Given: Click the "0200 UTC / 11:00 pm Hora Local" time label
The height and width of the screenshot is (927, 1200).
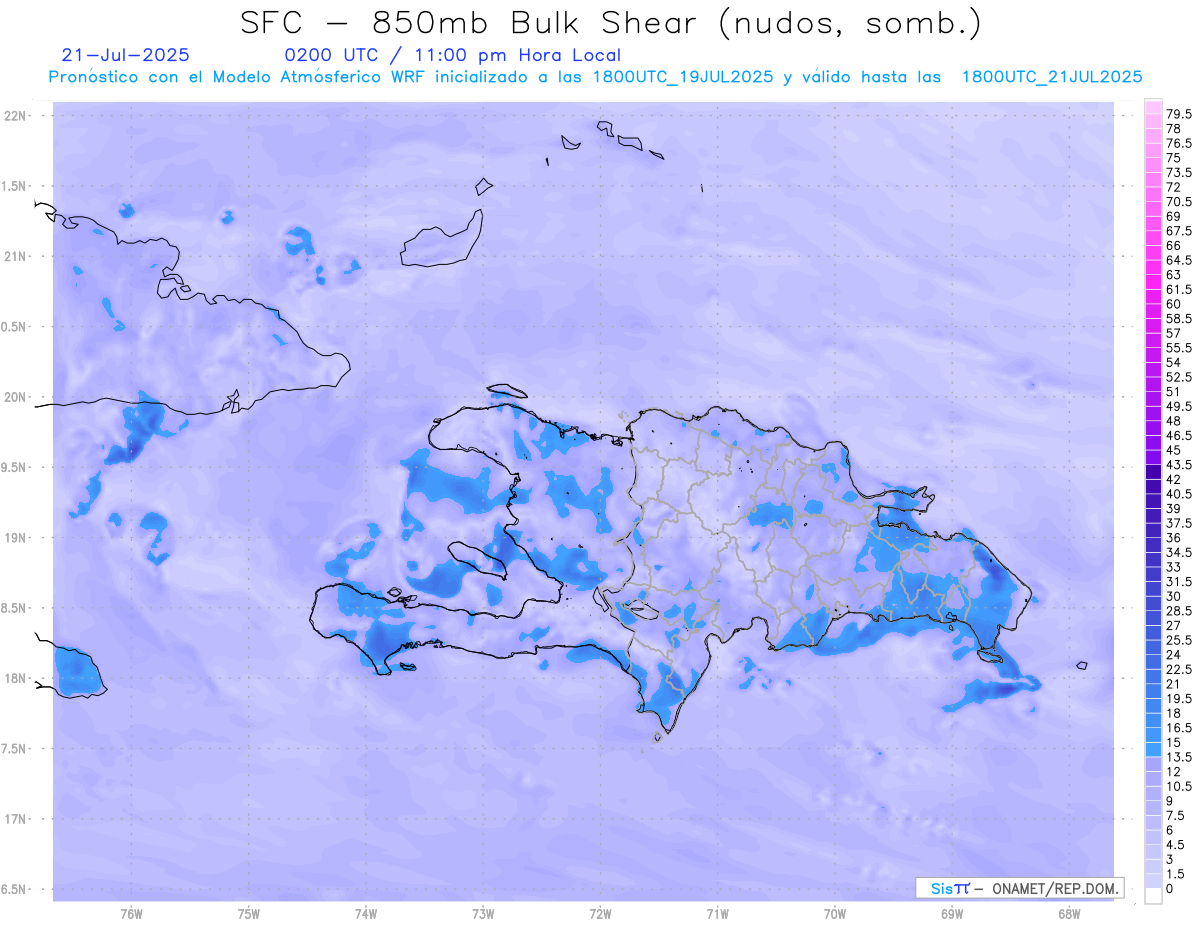Looking at the screenshot, I should (x=453, y=56).
